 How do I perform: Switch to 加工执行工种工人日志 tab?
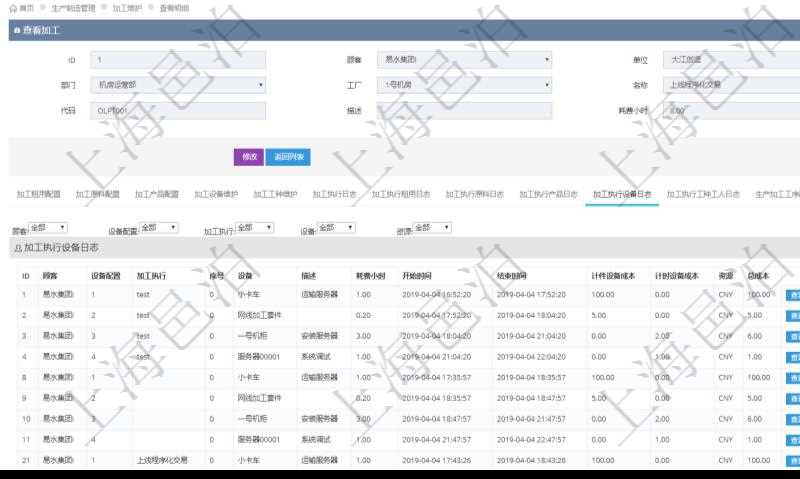[703, 194]
